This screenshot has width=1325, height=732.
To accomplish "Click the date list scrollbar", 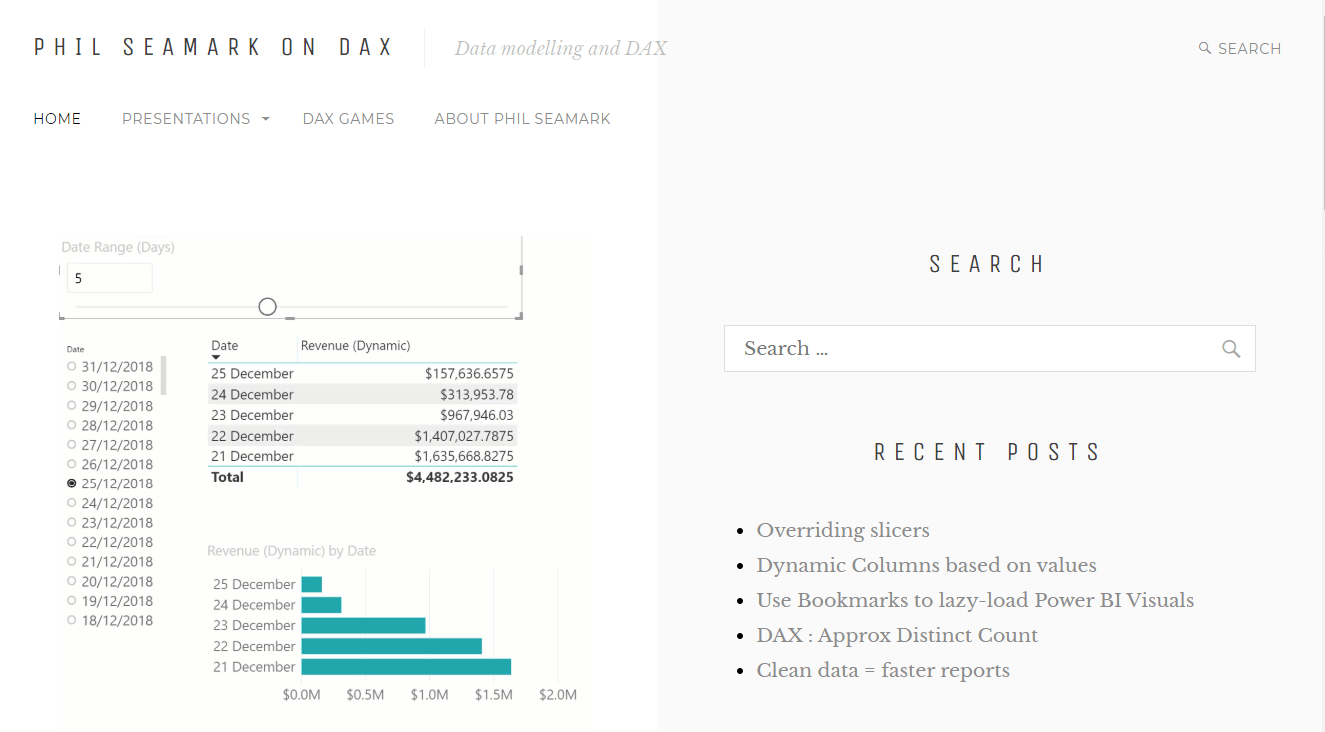I will coord(164,376).
